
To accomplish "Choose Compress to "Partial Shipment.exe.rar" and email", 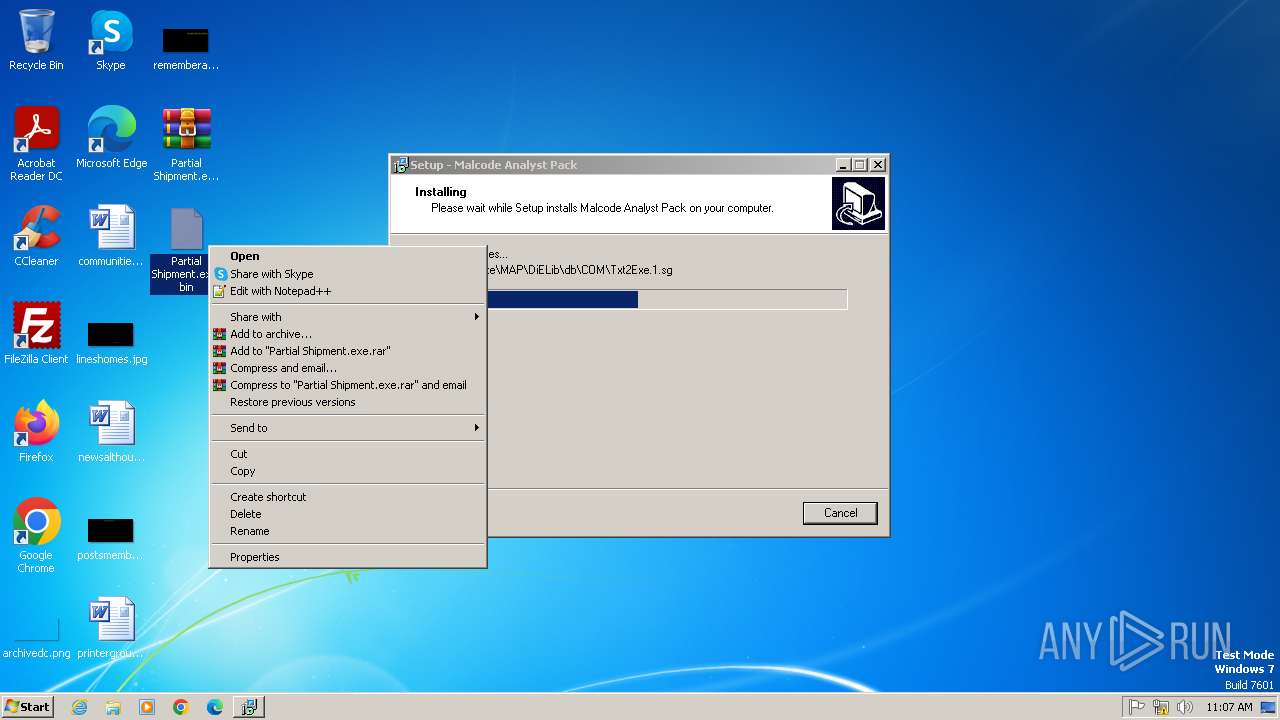I will (x=347, y=385).
